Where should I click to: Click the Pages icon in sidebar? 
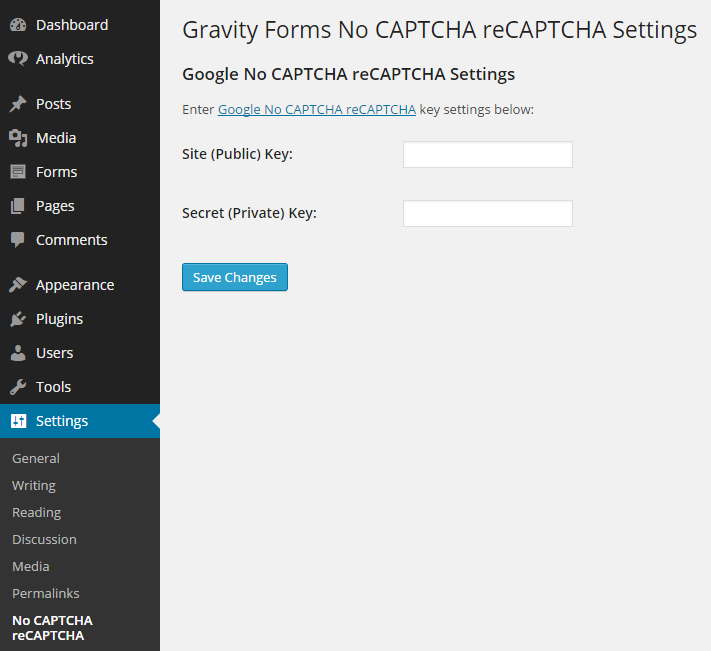point(18,206)
